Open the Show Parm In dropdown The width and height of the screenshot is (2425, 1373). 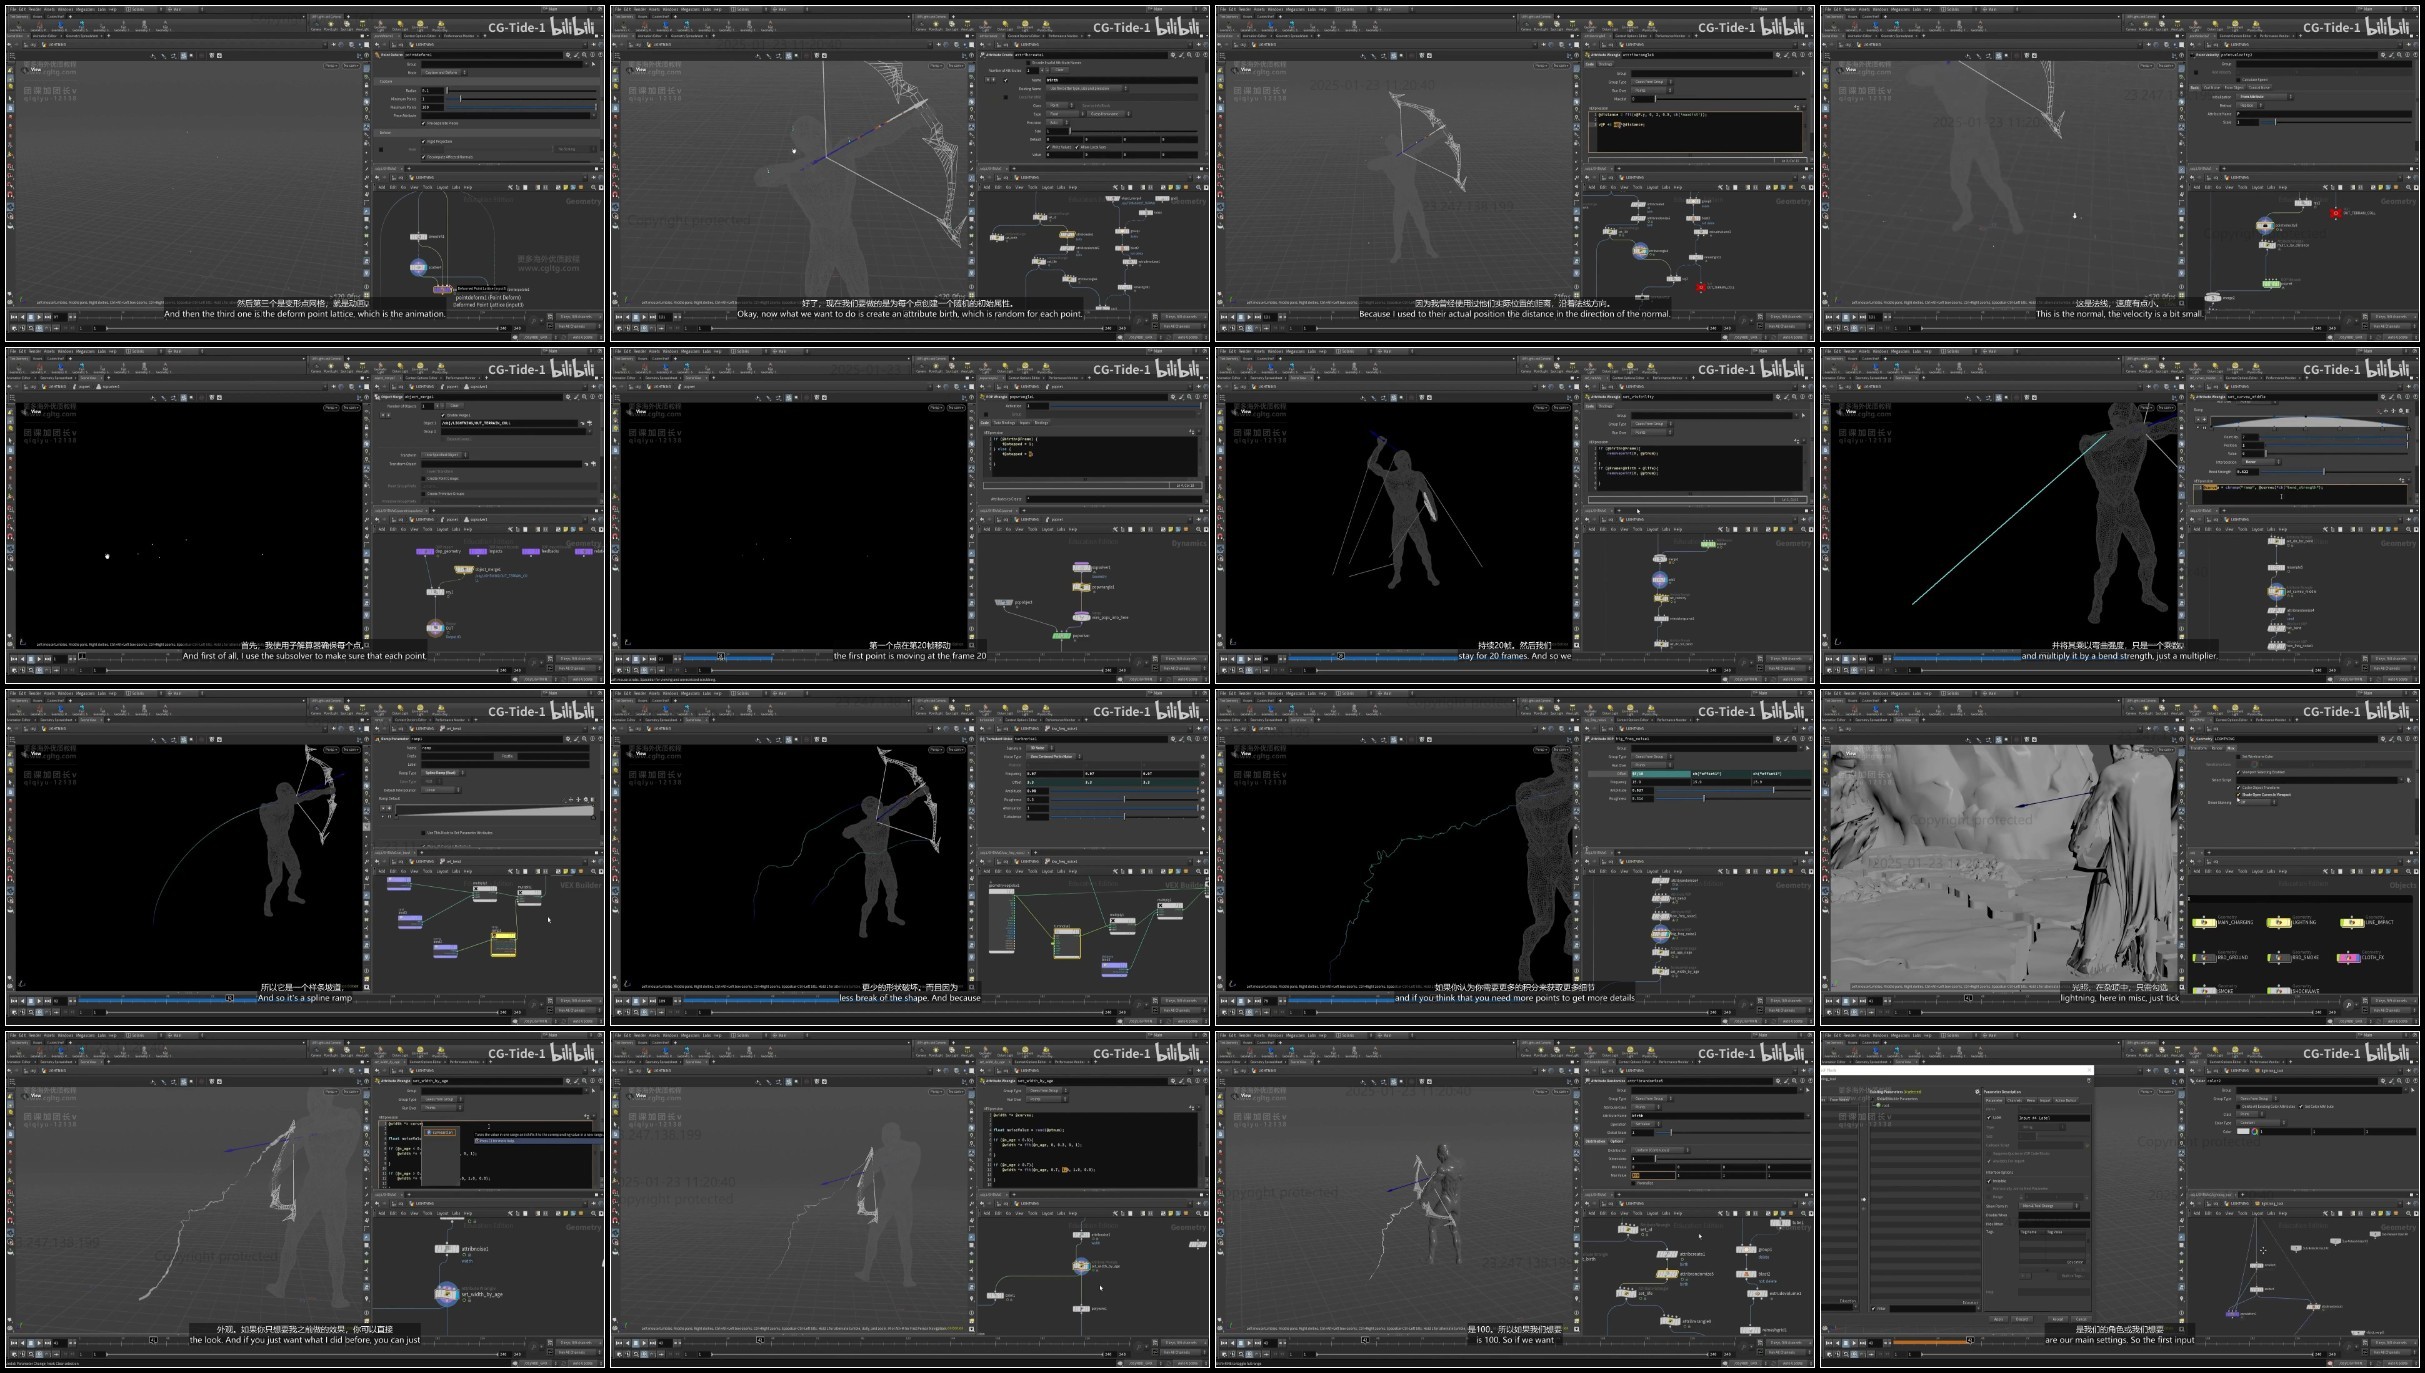pyautogui.click(x=2049, y=1206)
